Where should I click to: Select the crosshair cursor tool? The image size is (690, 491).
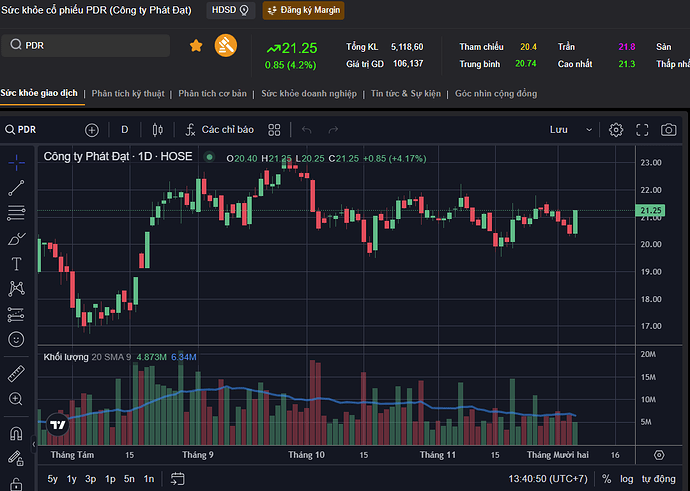tap(16, 160)
